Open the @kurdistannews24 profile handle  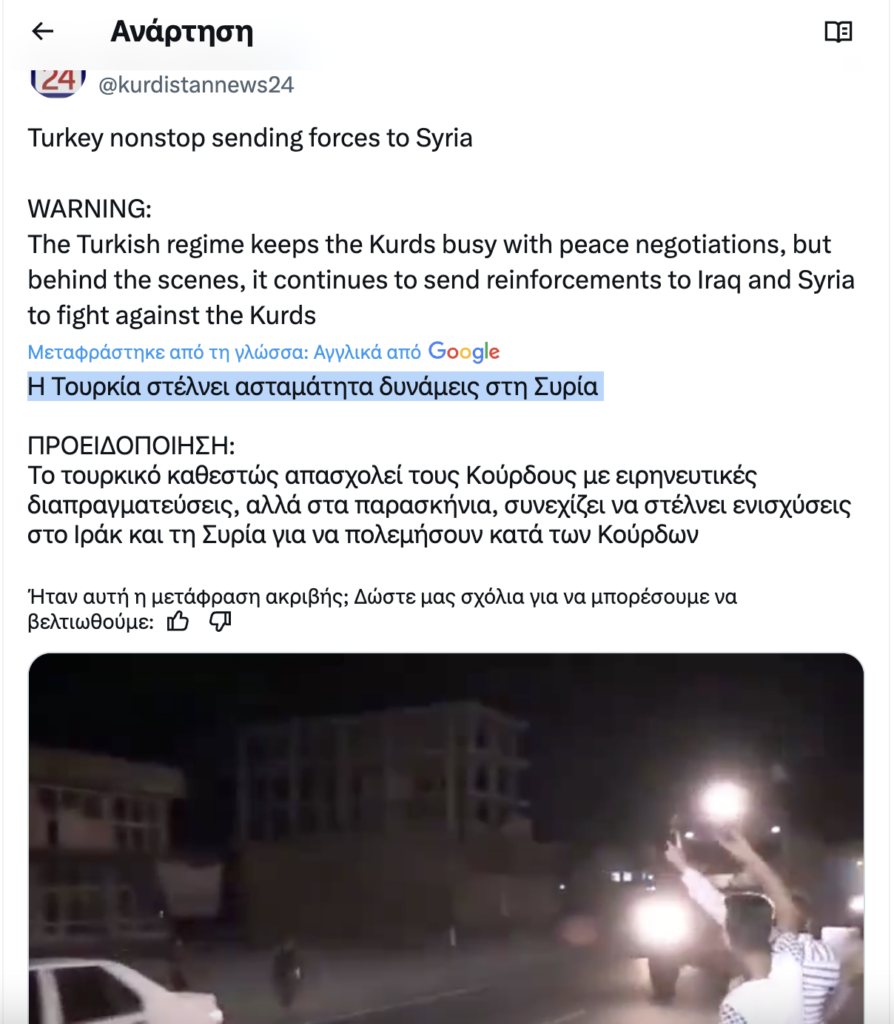tap(196, 85)
